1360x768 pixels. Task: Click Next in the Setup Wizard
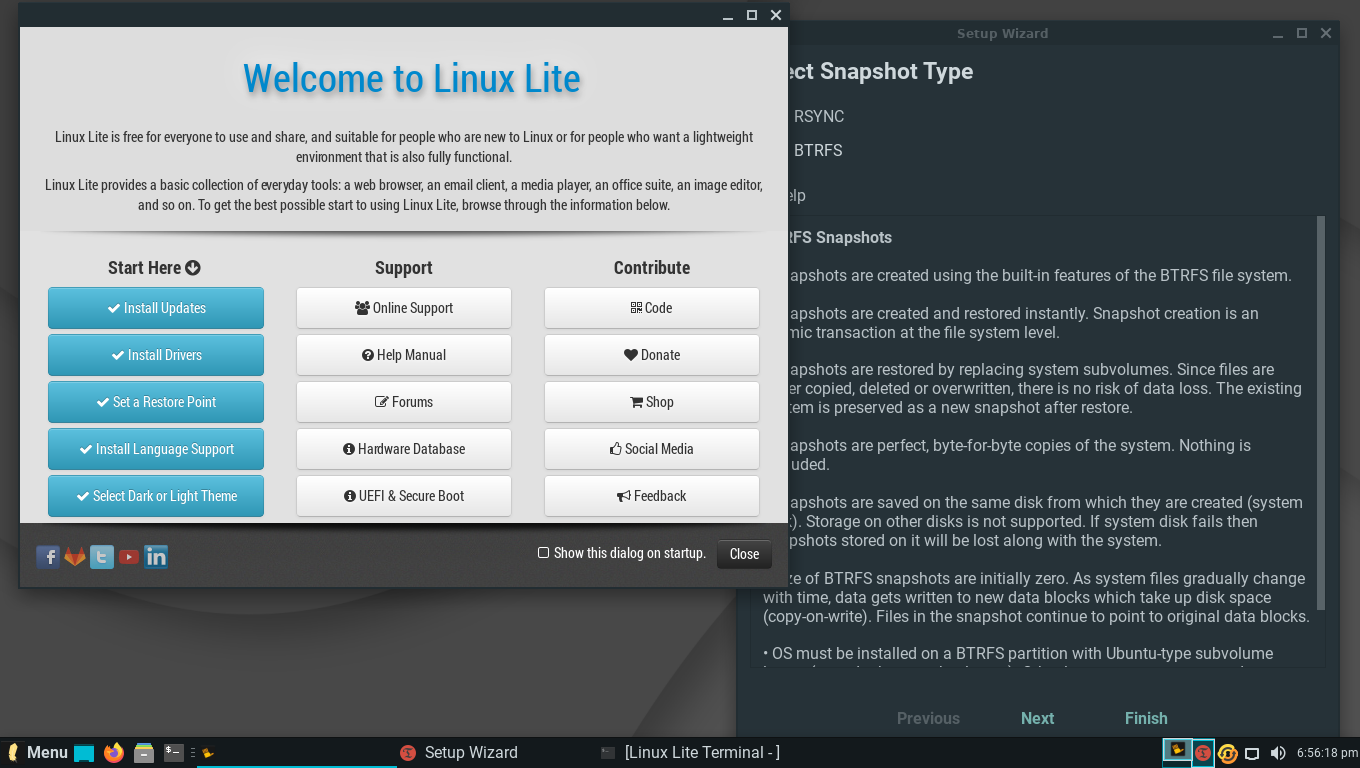[1037, 718]
